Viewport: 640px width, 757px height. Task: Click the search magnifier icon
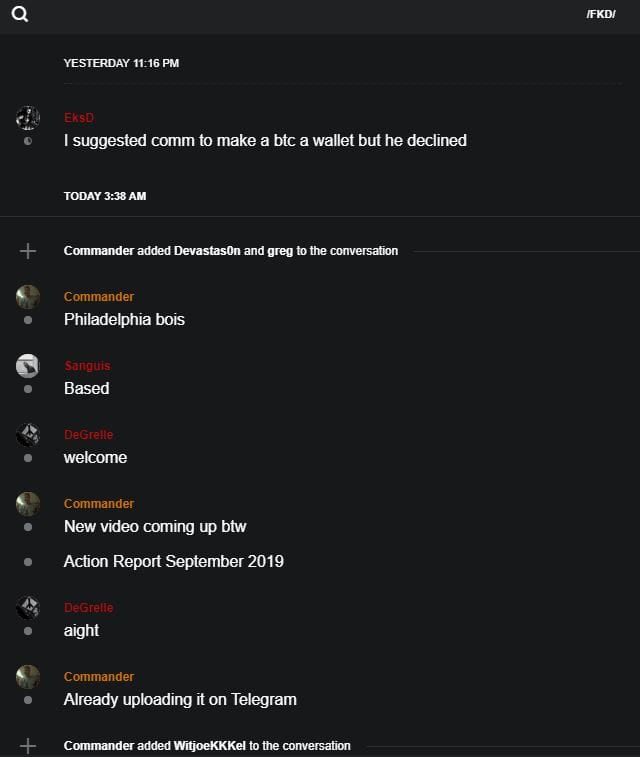[20, 14]
